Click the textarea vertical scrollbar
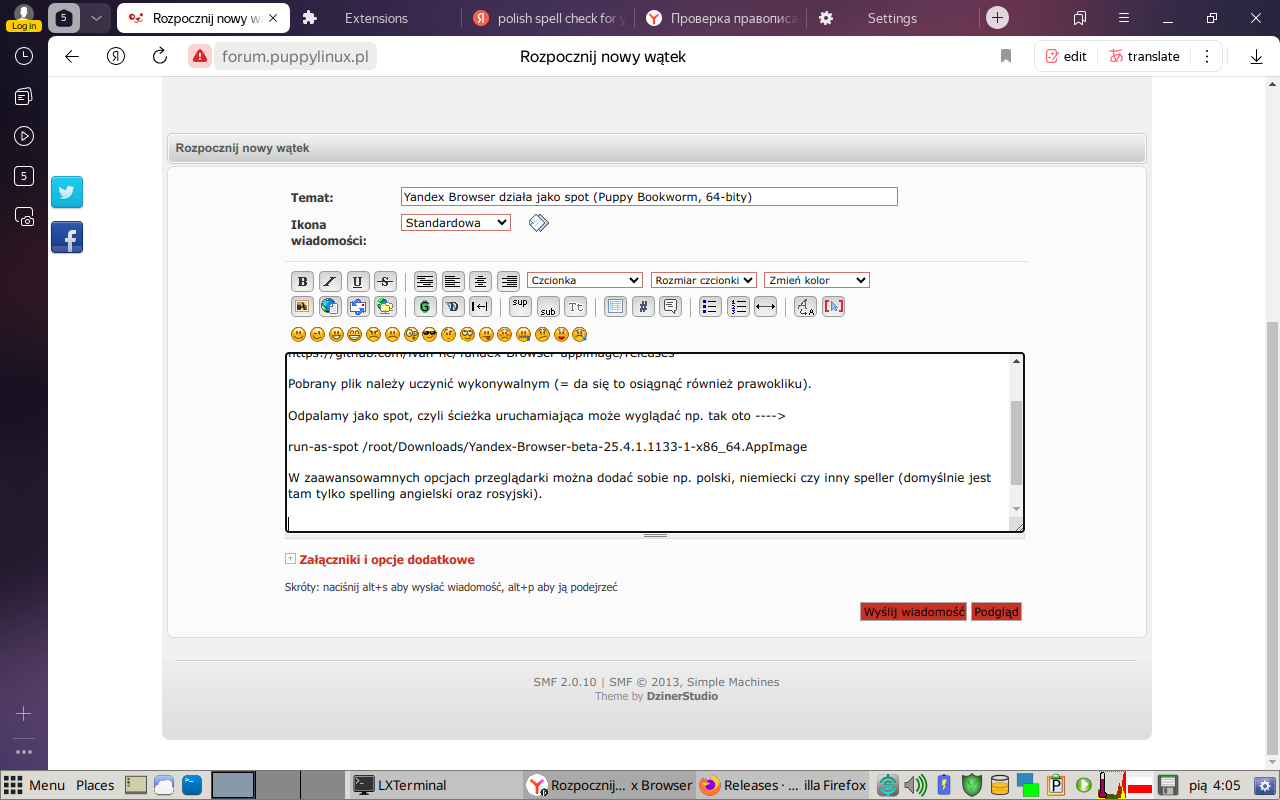The width and height of the screenshot is (1280, 800). (1017, 442)
